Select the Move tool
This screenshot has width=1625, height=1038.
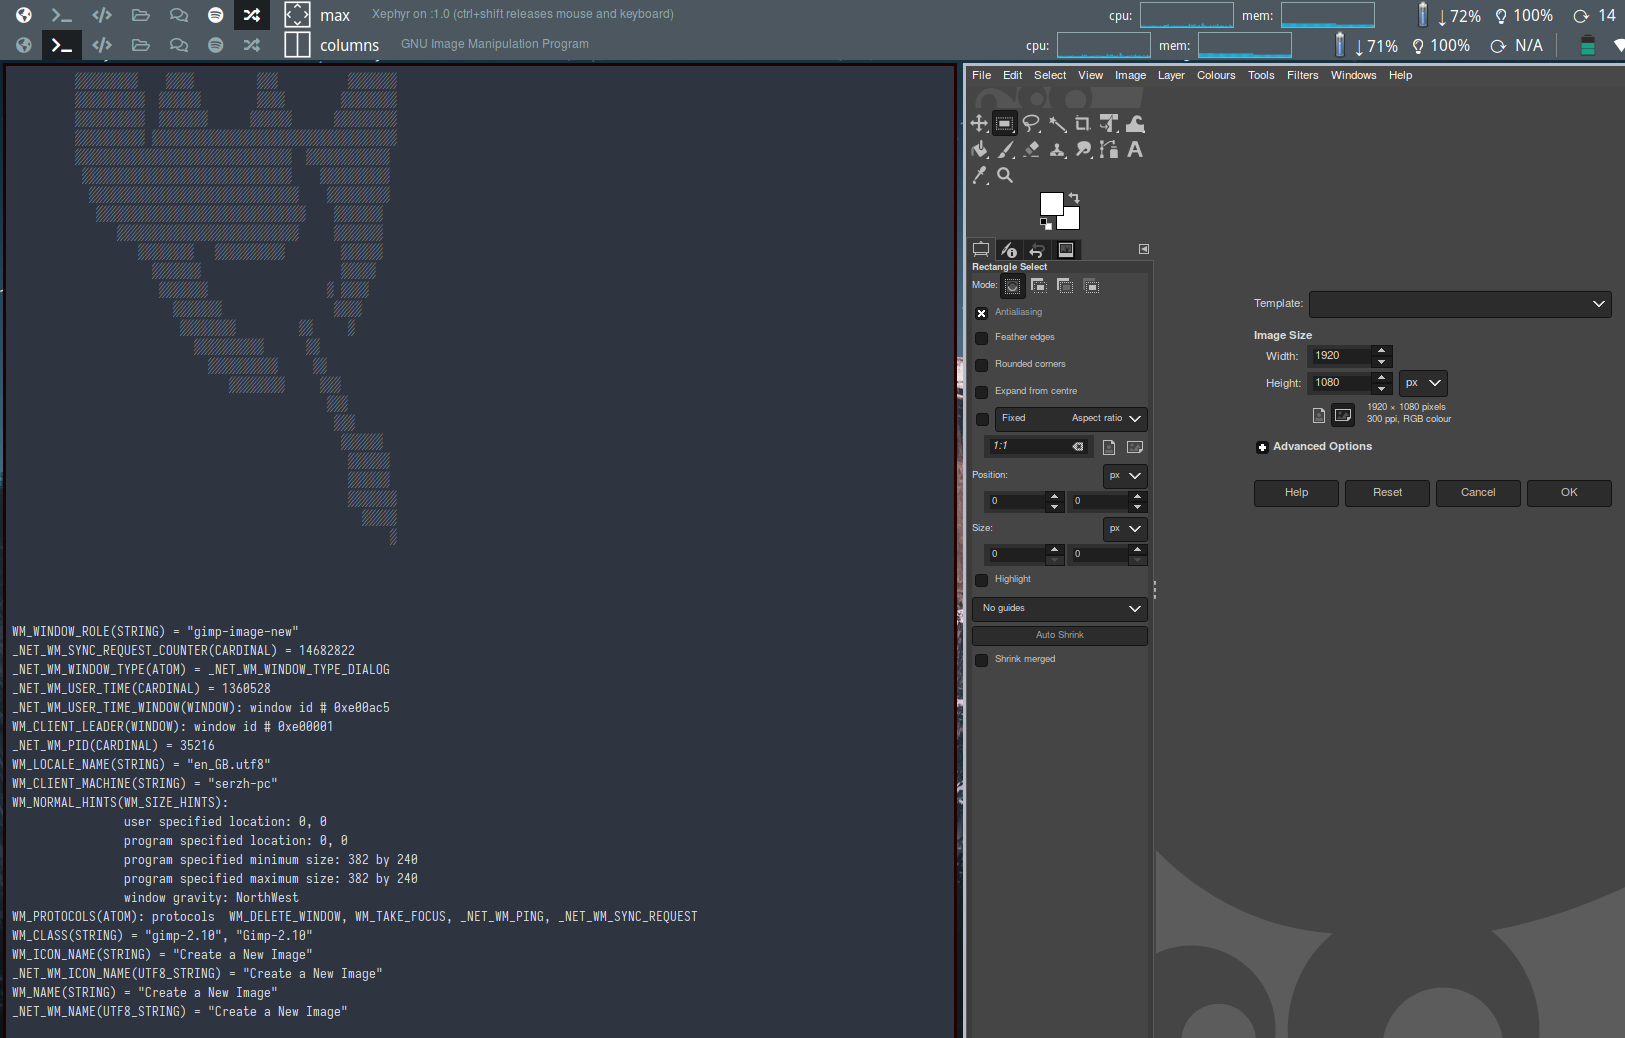pos(977,123)
